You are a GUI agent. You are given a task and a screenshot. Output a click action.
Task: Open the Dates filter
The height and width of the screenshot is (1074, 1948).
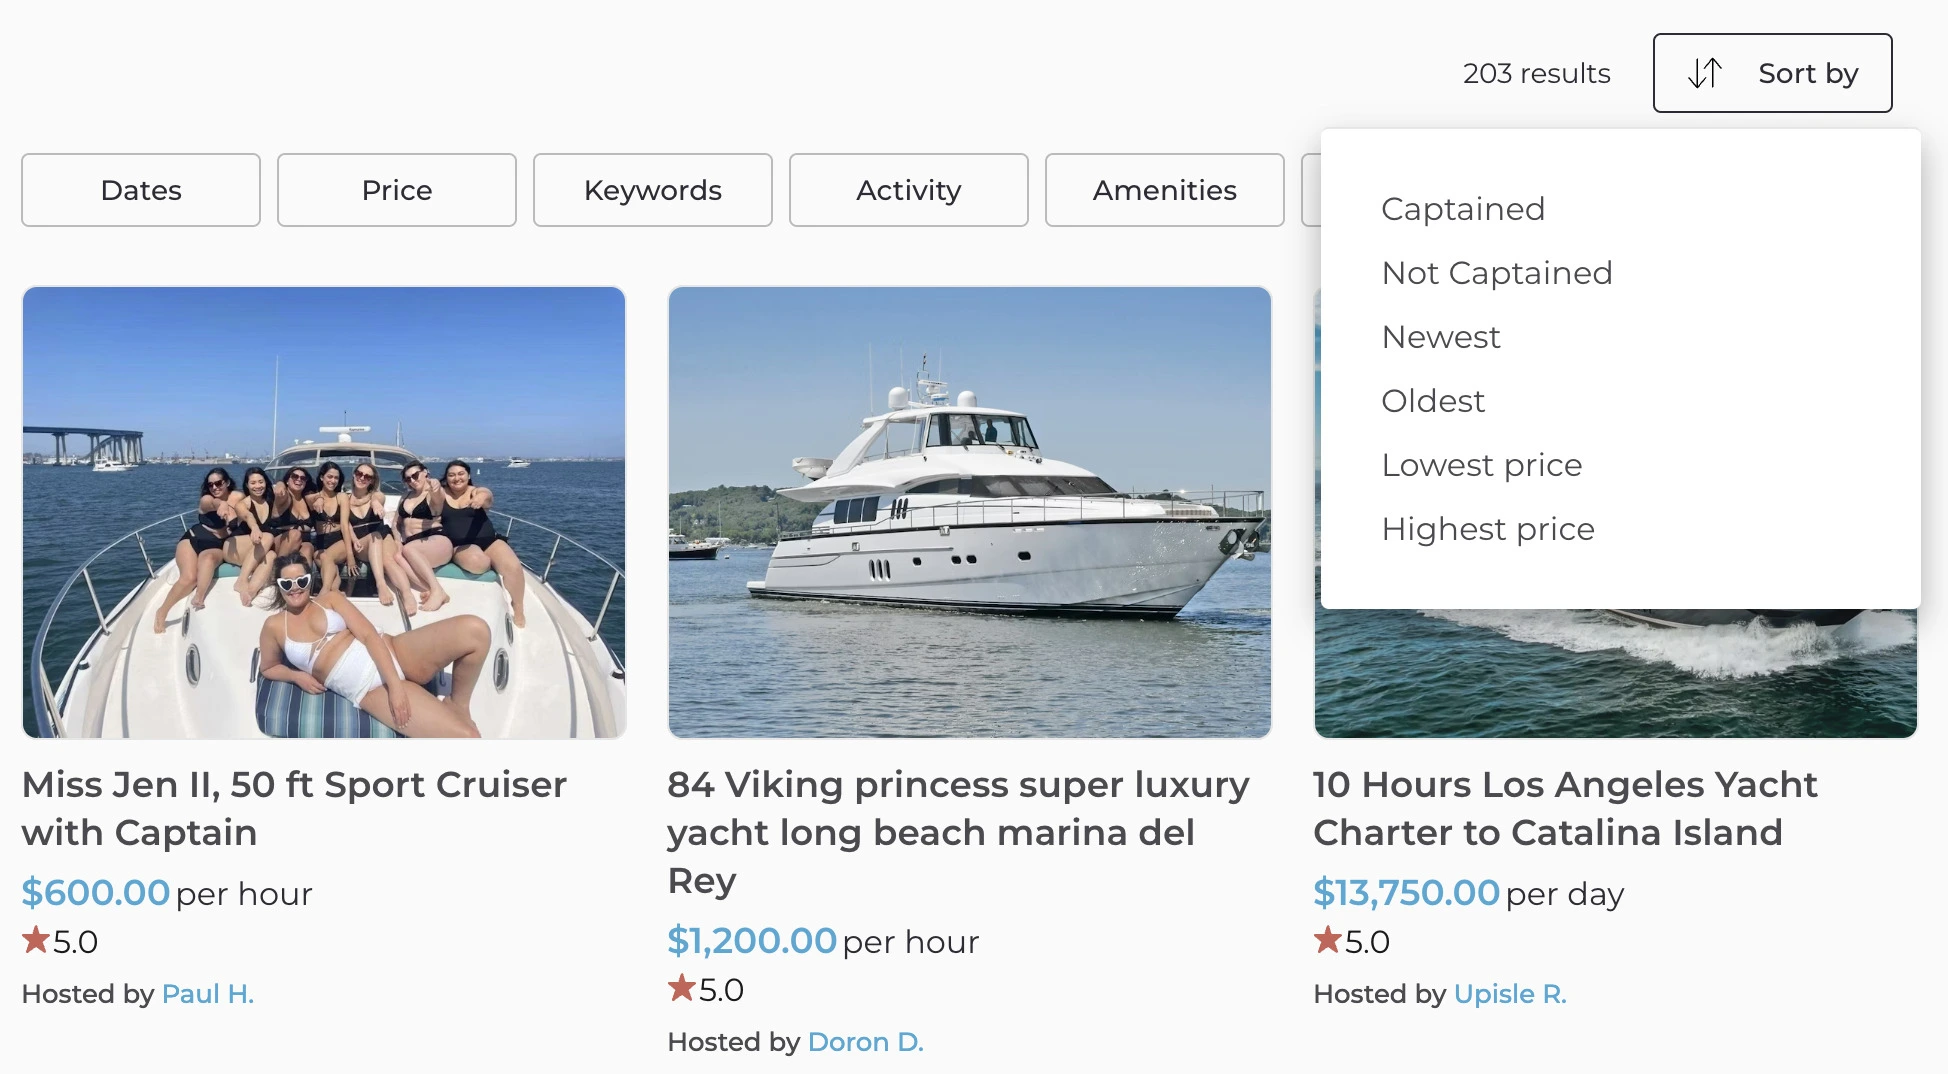(x=140, y=189)
